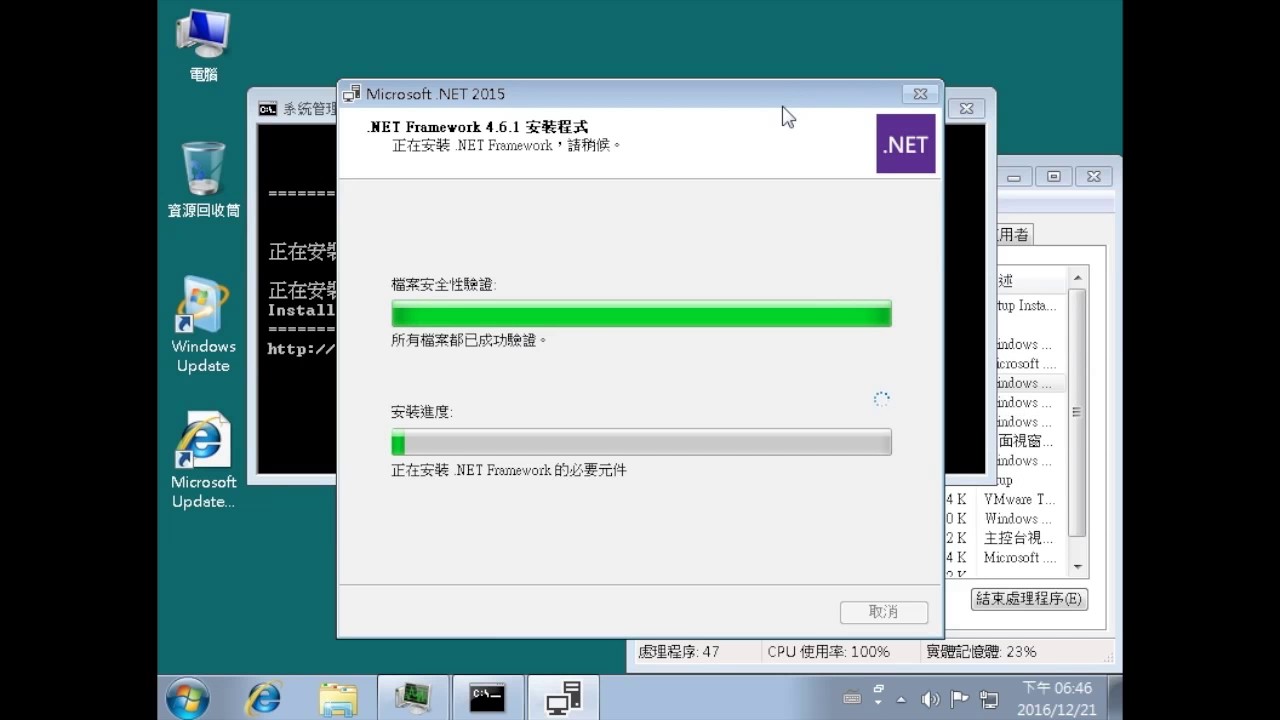
Task: Click the 實體記憶體: 23% status text
Action: [x=981, y=651]
